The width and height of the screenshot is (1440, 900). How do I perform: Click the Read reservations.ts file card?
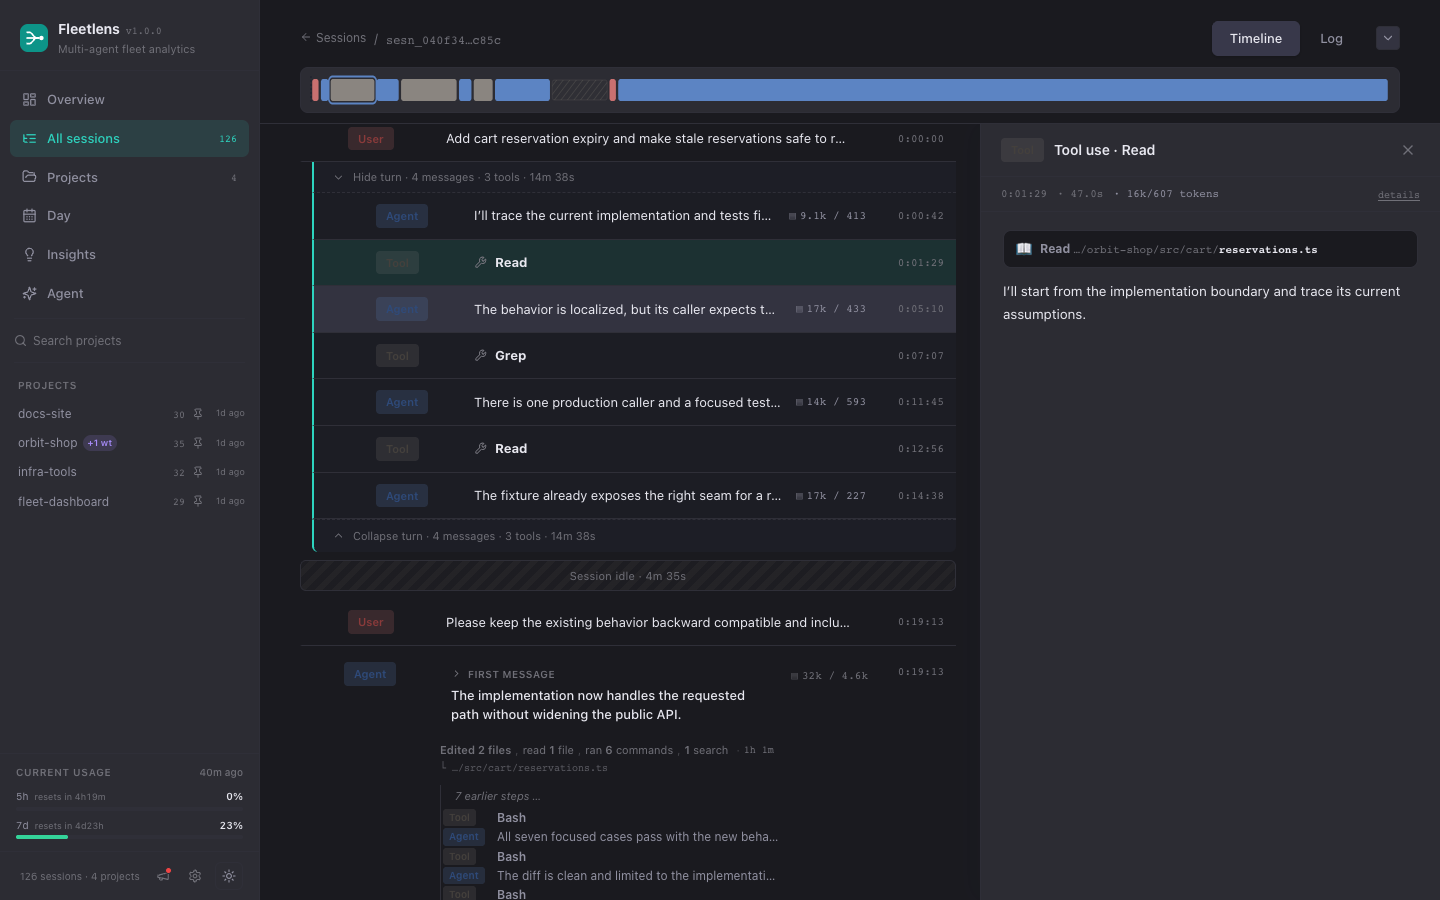point(1210,249)
